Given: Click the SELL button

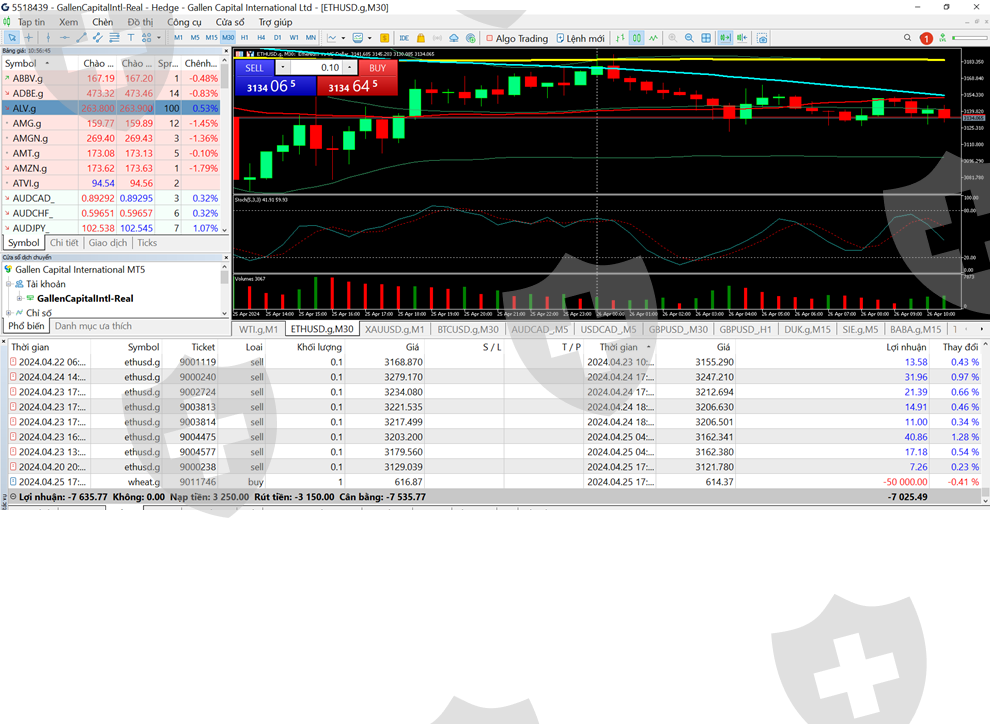Looking at the screenshot, I should coord(254,68).
